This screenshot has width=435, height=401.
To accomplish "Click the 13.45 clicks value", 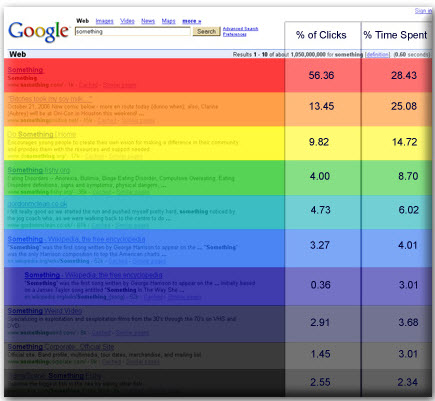I will click(x=321, y=106).
